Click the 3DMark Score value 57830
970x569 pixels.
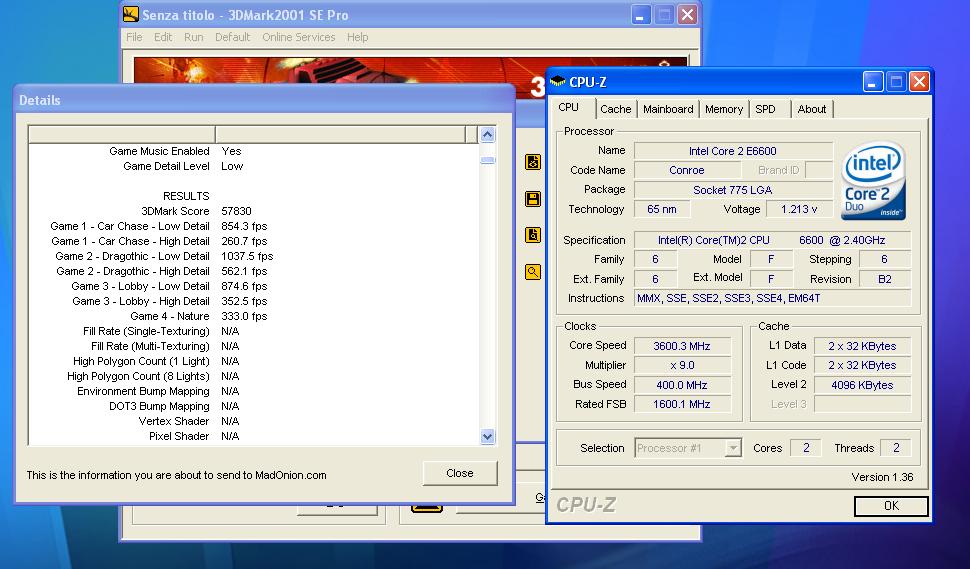coord(236,211)
